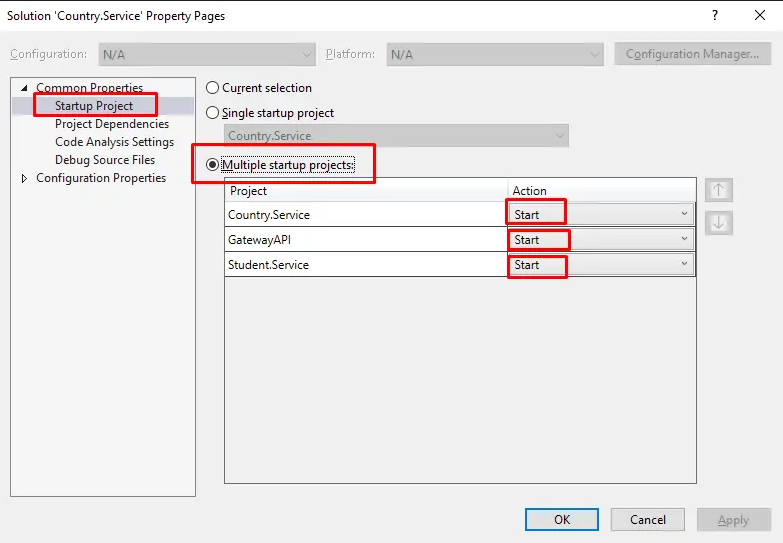Viewport: 783px width, 543px height.
Task: Click the move up arrow icon
Action: tap(717, 191)
